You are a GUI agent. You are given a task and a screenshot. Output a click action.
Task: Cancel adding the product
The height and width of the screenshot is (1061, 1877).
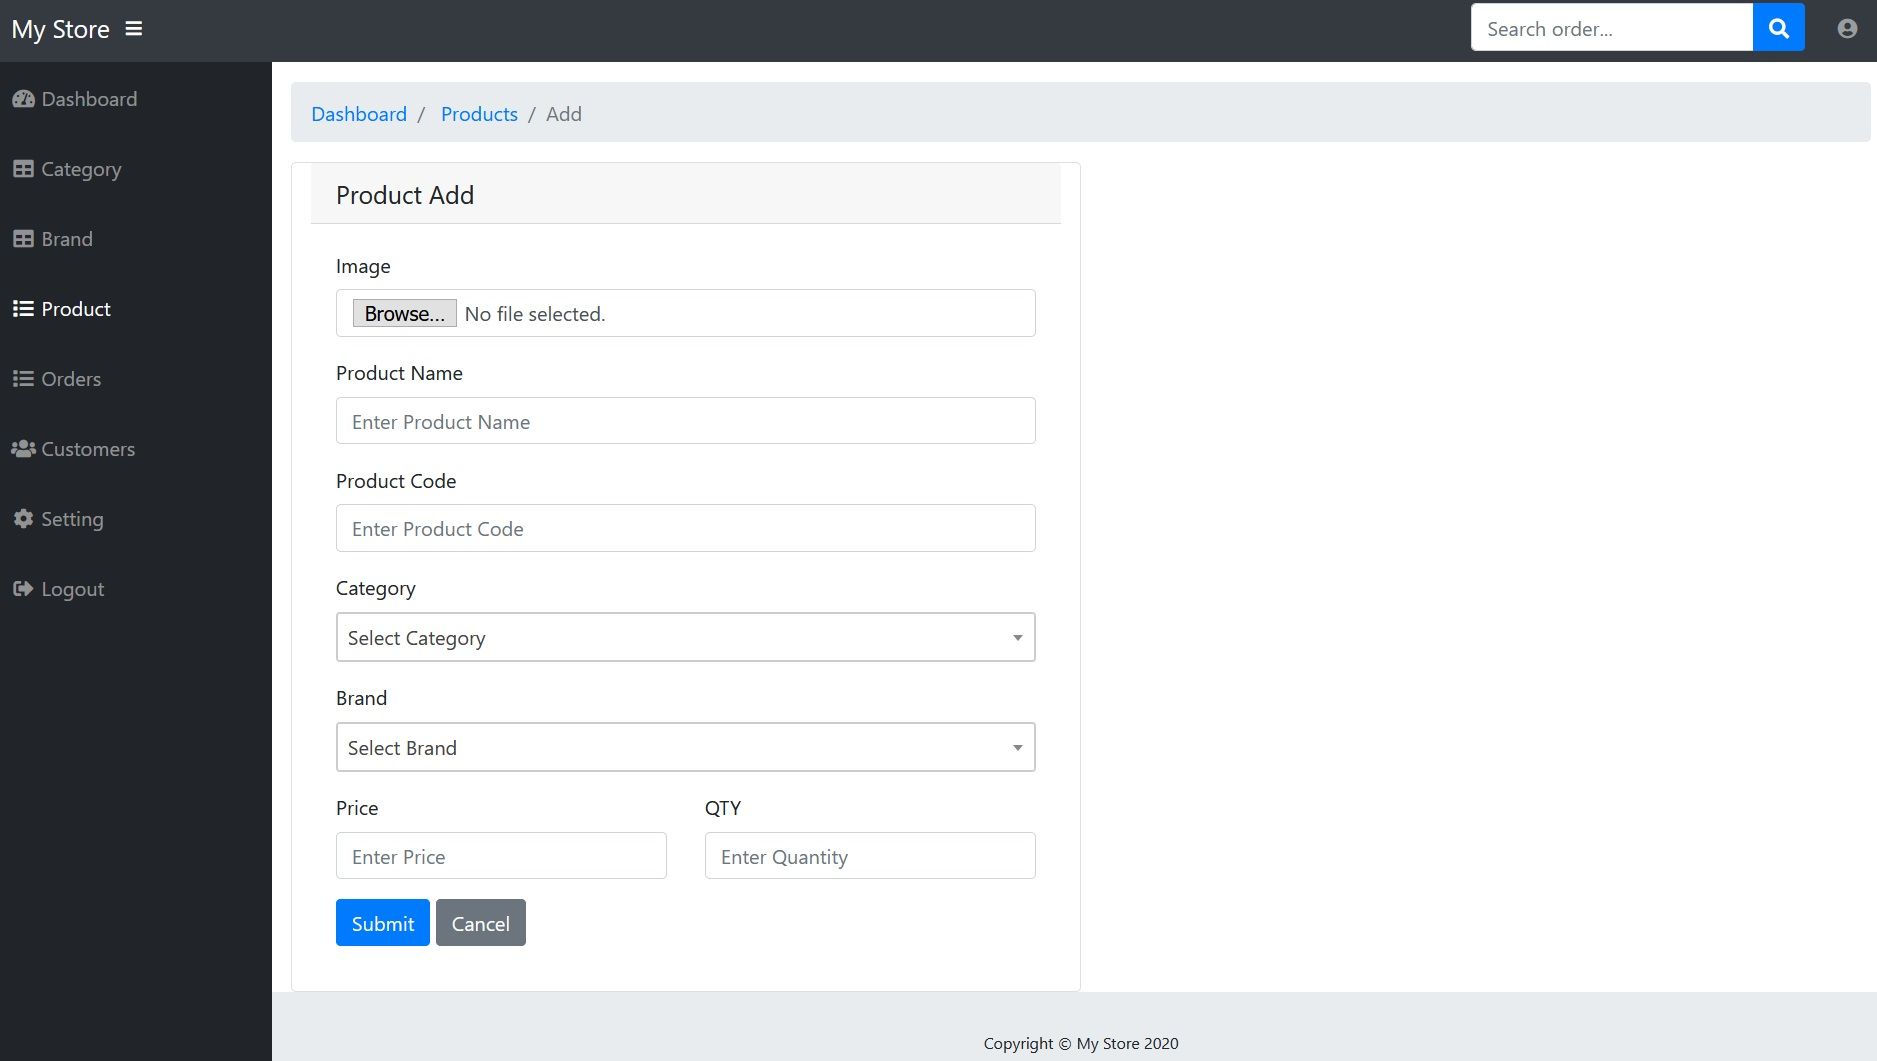(481, 922)
